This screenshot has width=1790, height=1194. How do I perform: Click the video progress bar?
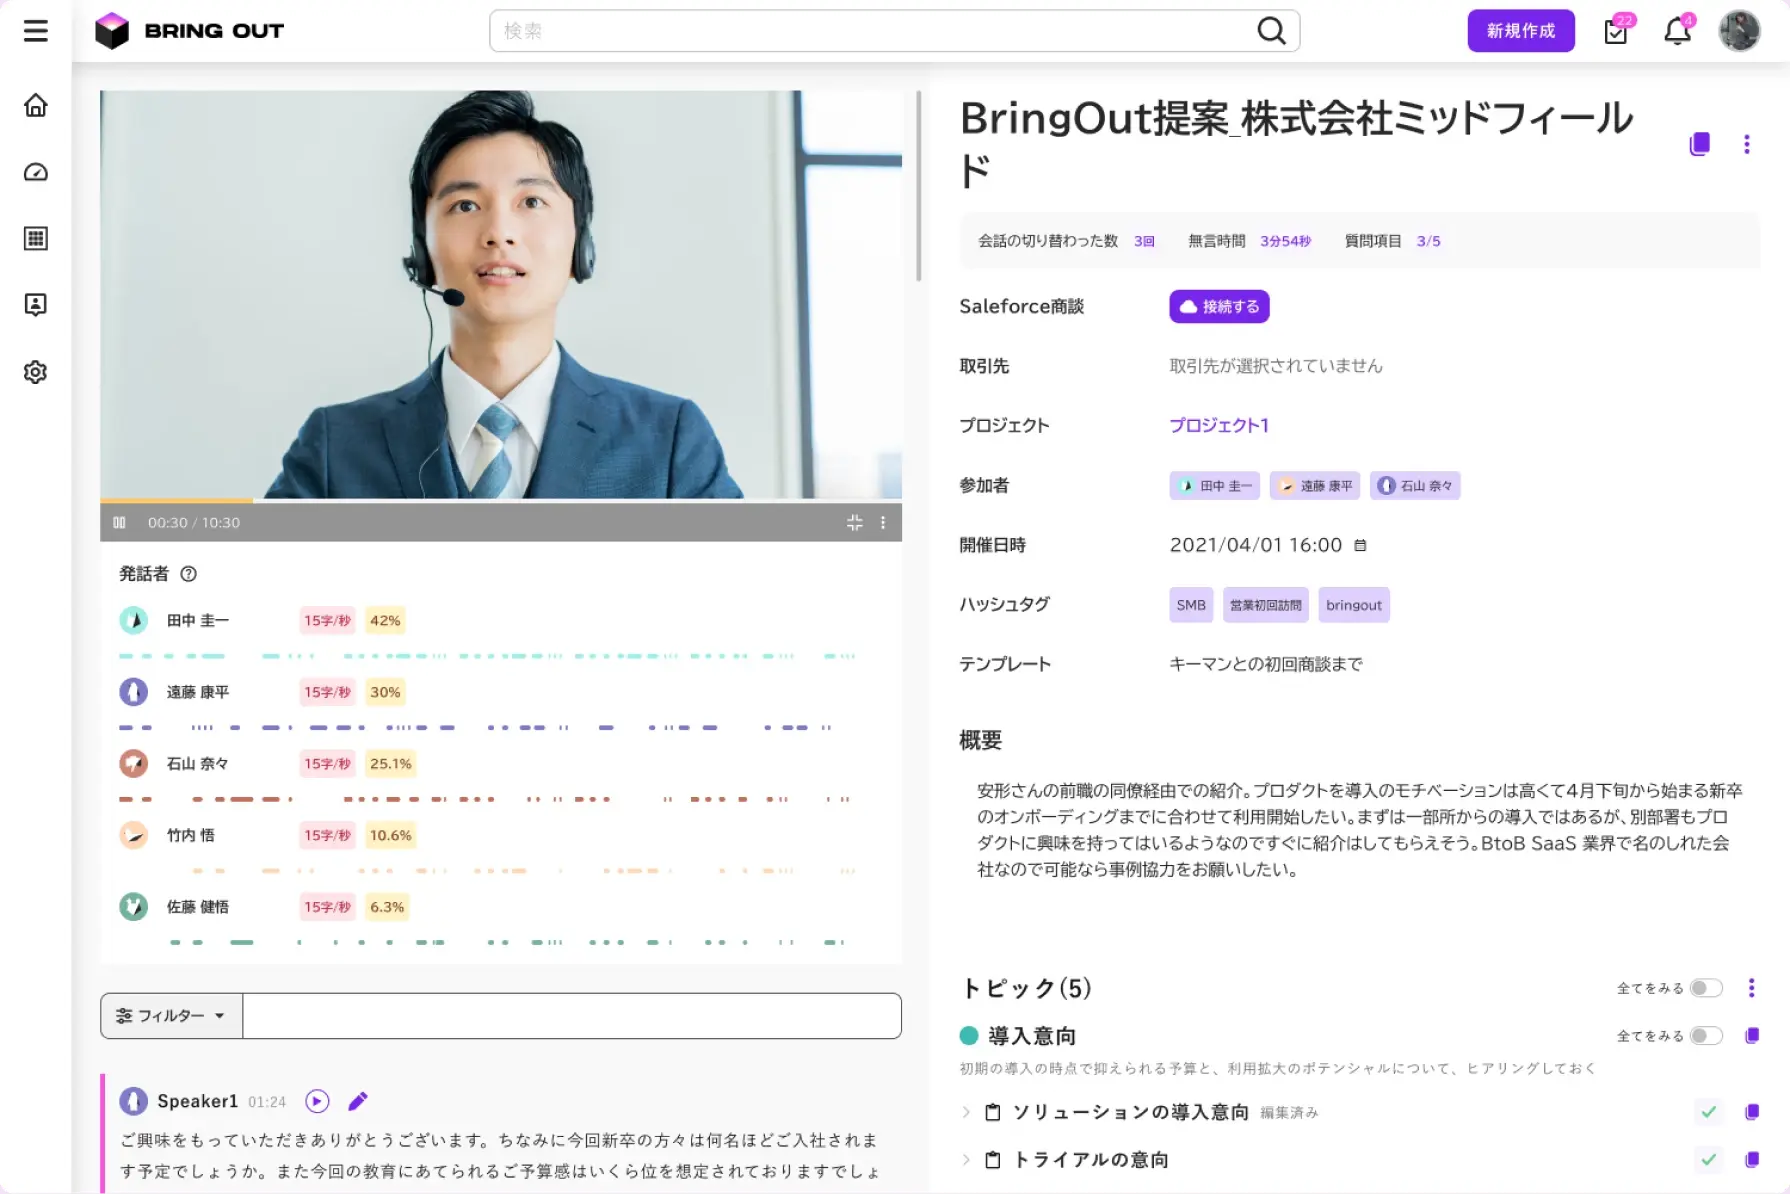point(500,500)
